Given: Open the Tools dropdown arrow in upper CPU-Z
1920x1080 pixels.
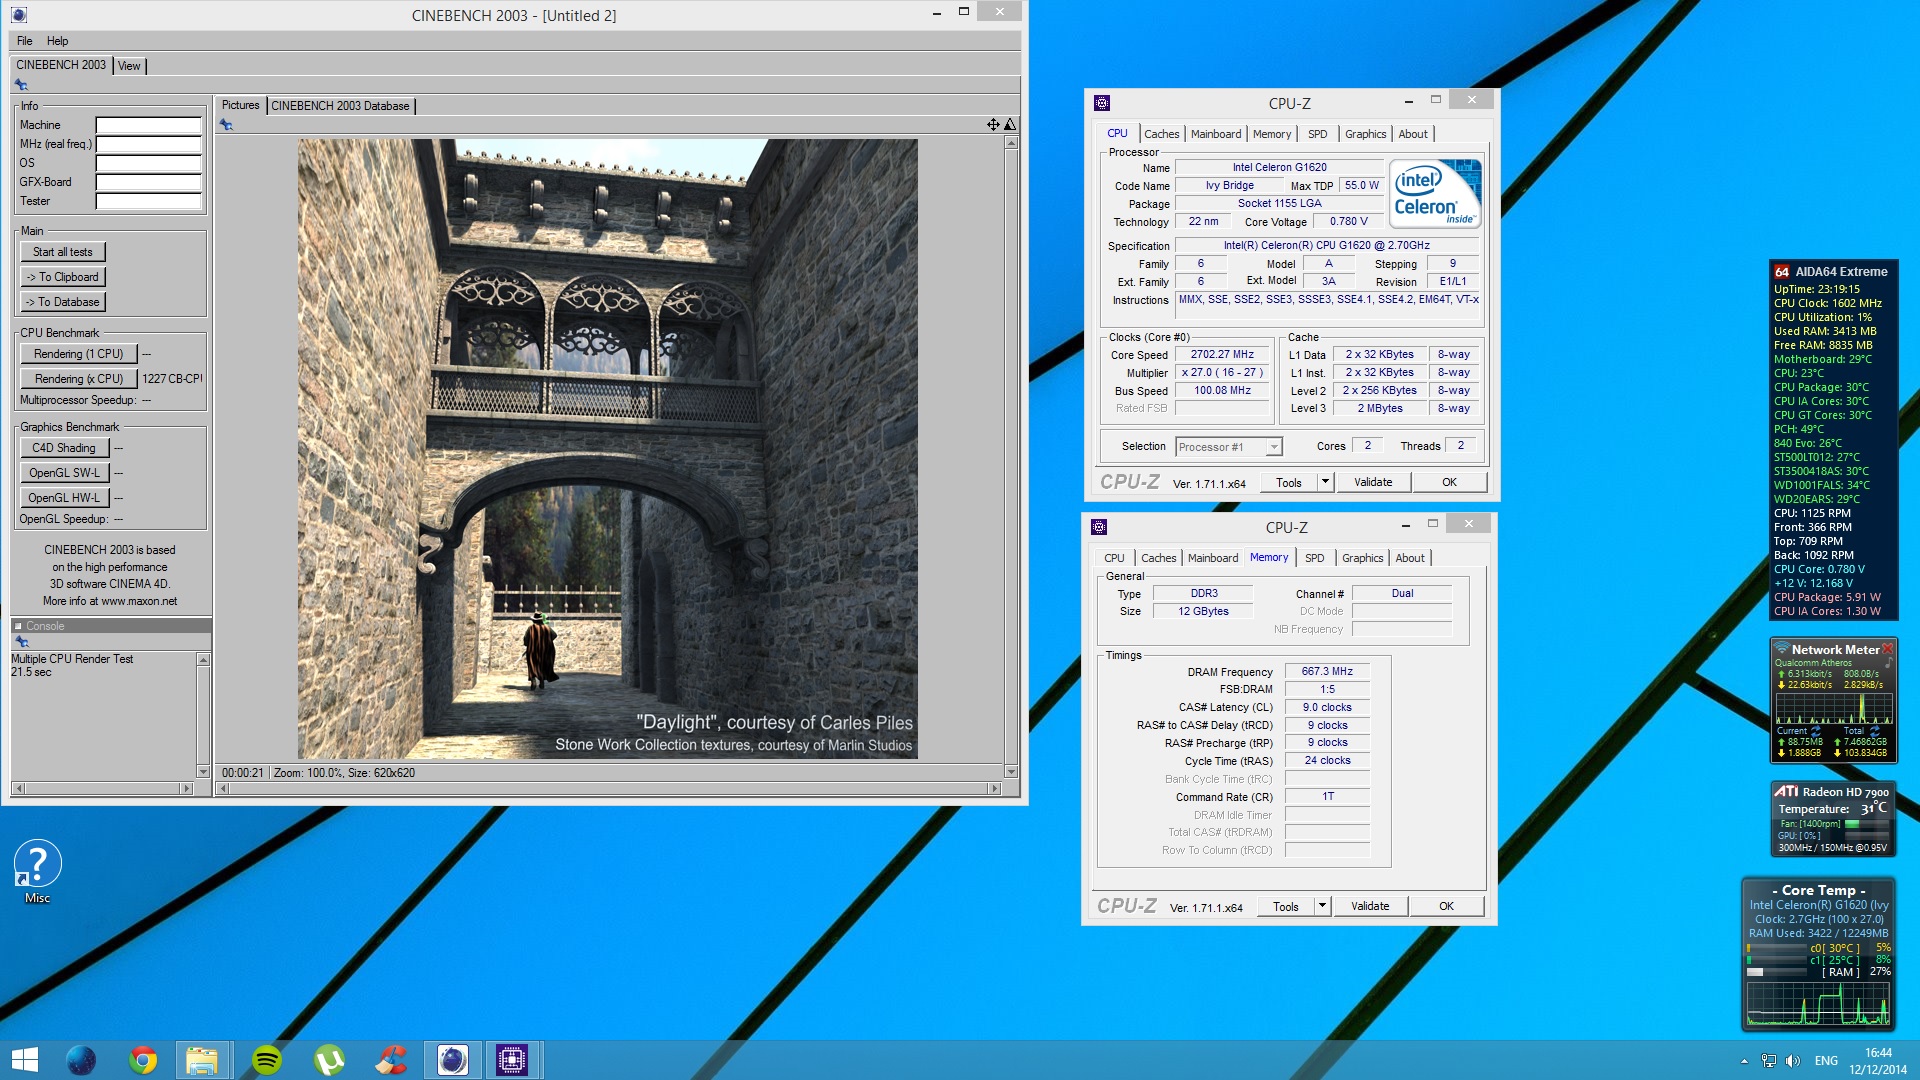Looking at the screenshot, I should click(x=1325, y=482).
